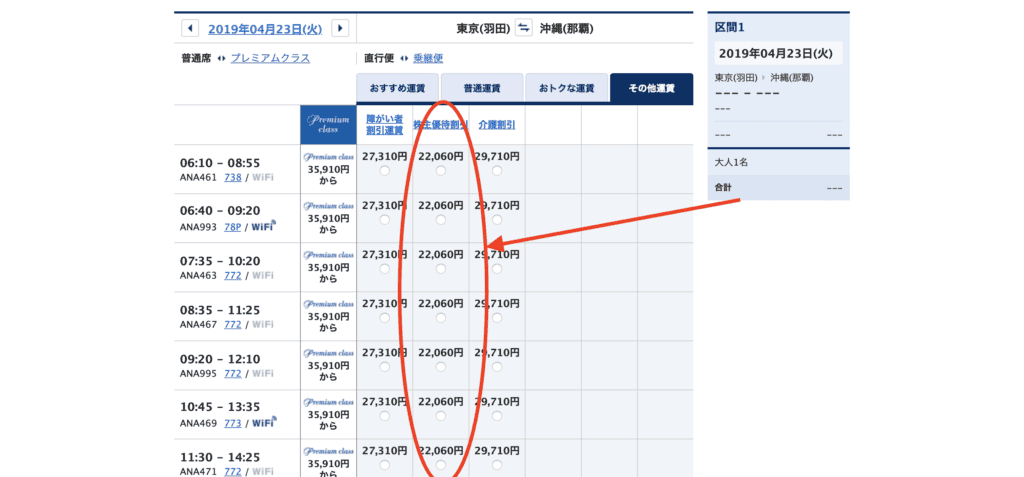Select 27,310円 fare for ANA993 flight

click(x=385, y=220)
